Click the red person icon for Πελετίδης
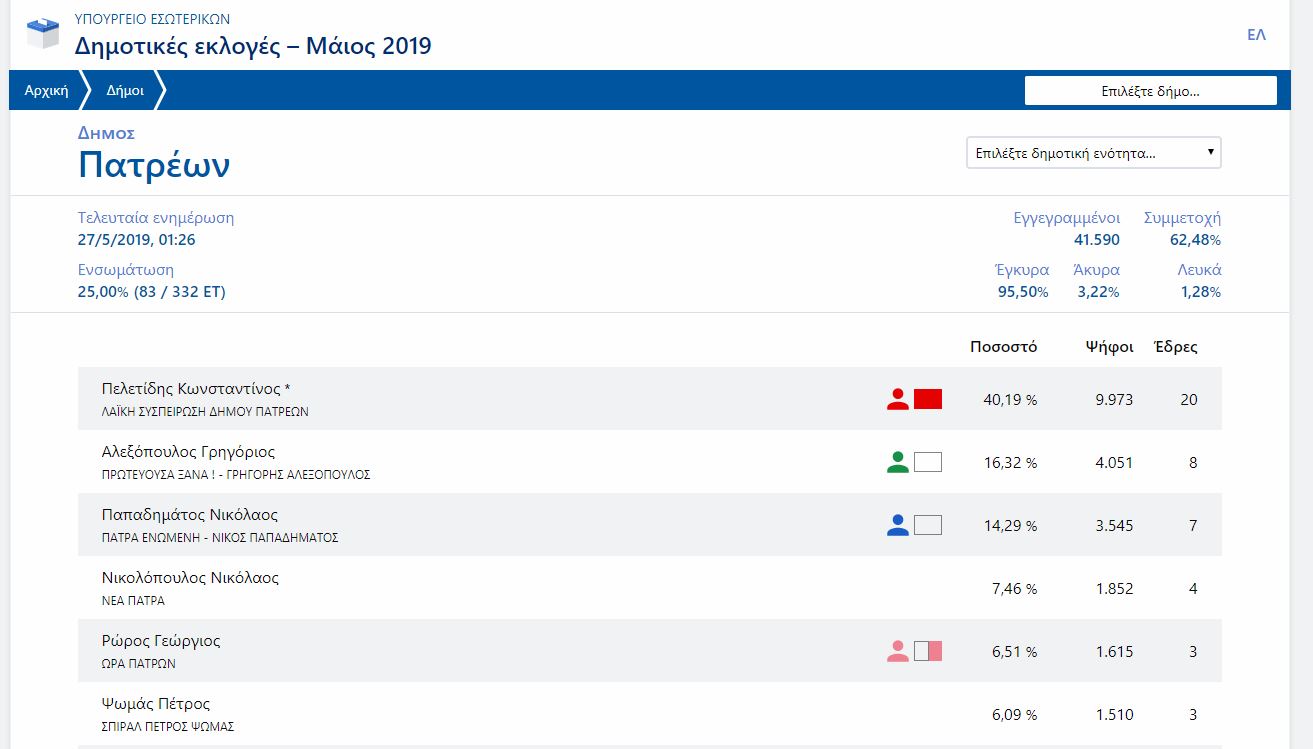 coord(898,399)
